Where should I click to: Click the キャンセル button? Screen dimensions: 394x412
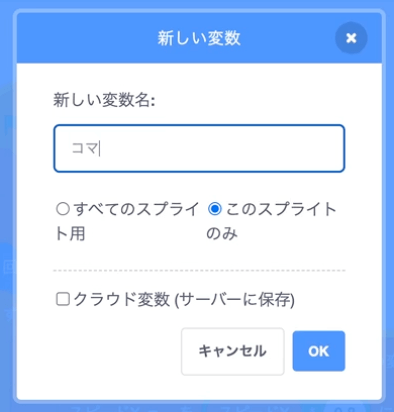233,351
